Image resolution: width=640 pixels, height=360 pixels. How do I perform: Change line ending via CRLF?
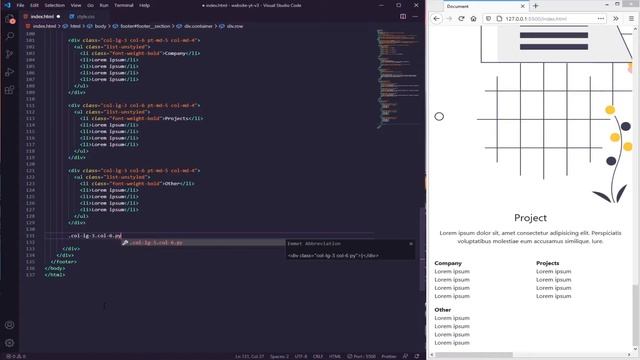(x=318, y=356)
